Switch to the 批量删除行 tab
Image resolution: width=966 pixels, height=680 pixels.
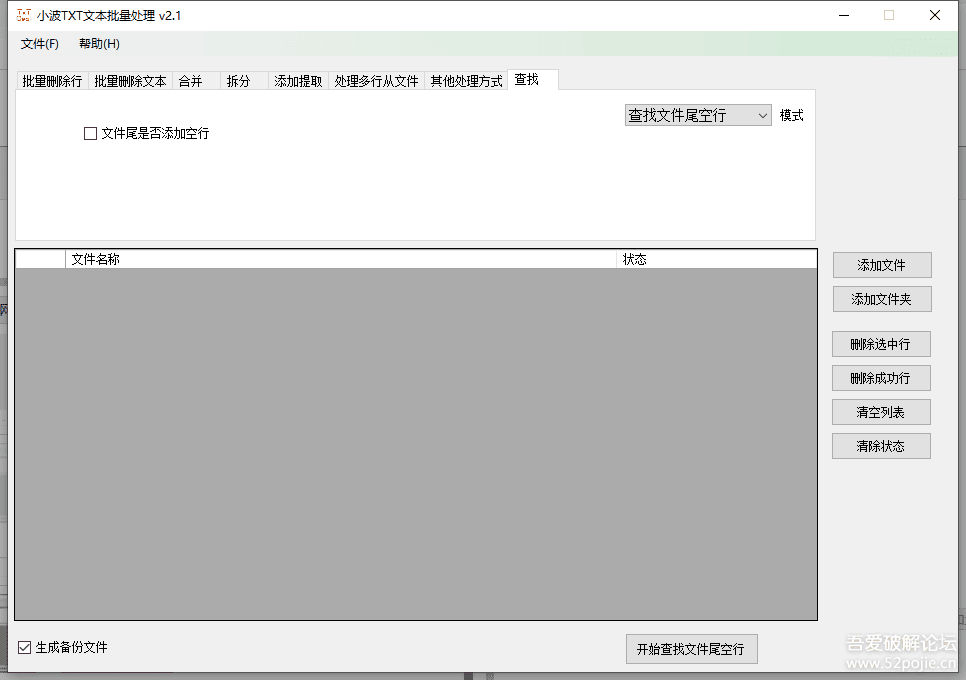(x=50, y=82)
